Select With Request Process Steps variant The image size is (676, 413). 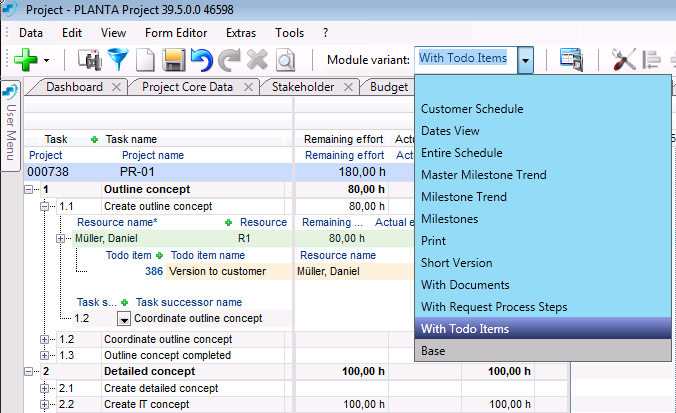click(x=543, y=307)
